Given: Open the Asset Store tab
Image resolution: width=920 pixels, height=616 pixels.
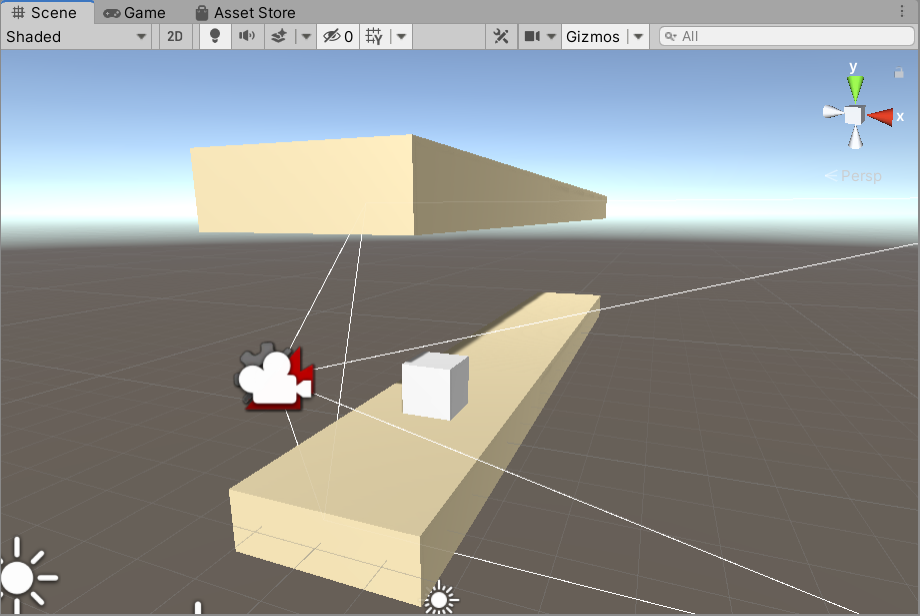Looking at the screenshot, I should (x=245, y=12).
